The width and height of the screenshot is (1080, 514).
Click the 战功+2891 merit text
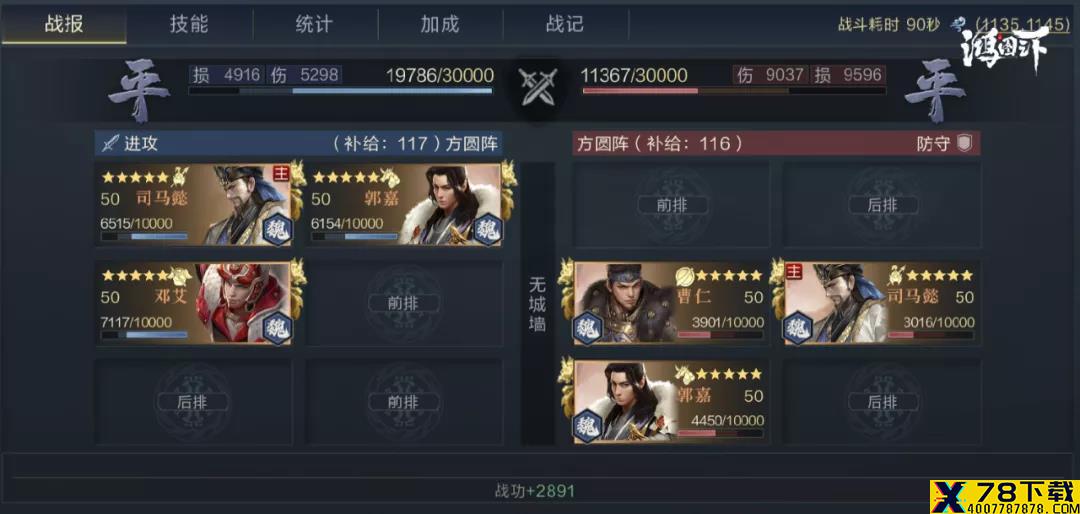(x=534, y=491)
